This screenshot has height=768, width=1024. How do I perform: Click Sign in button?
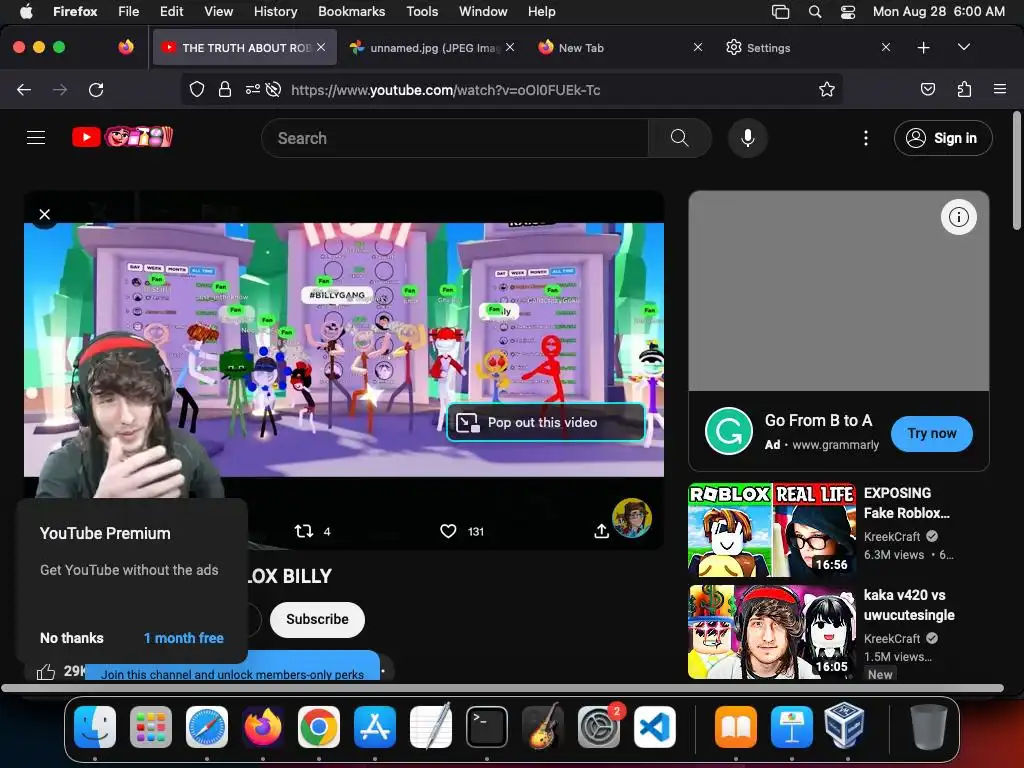pos(942,138)
